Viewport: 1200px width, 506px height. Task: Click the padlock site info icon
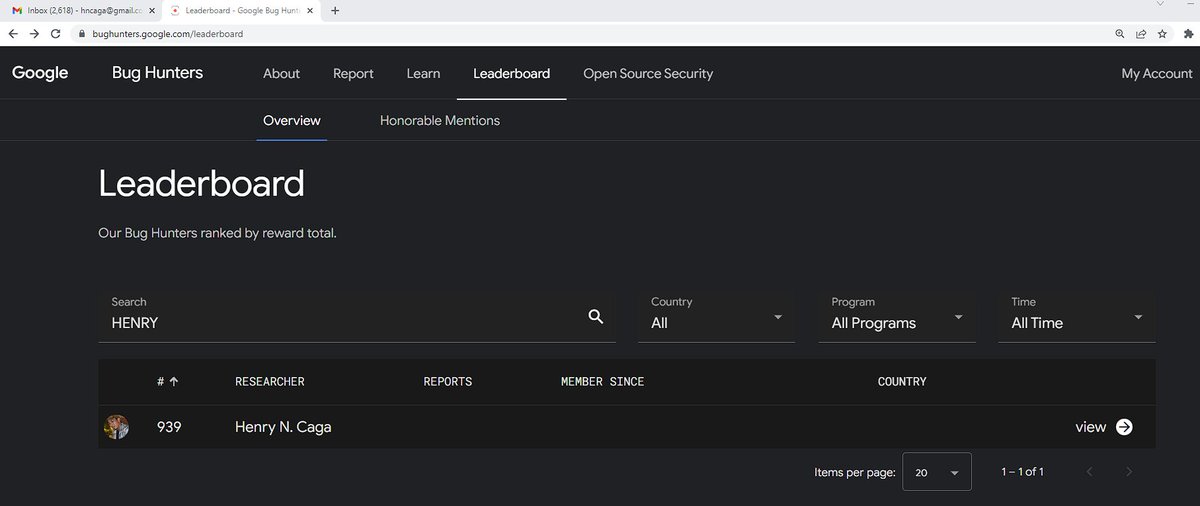coord(83,33)
